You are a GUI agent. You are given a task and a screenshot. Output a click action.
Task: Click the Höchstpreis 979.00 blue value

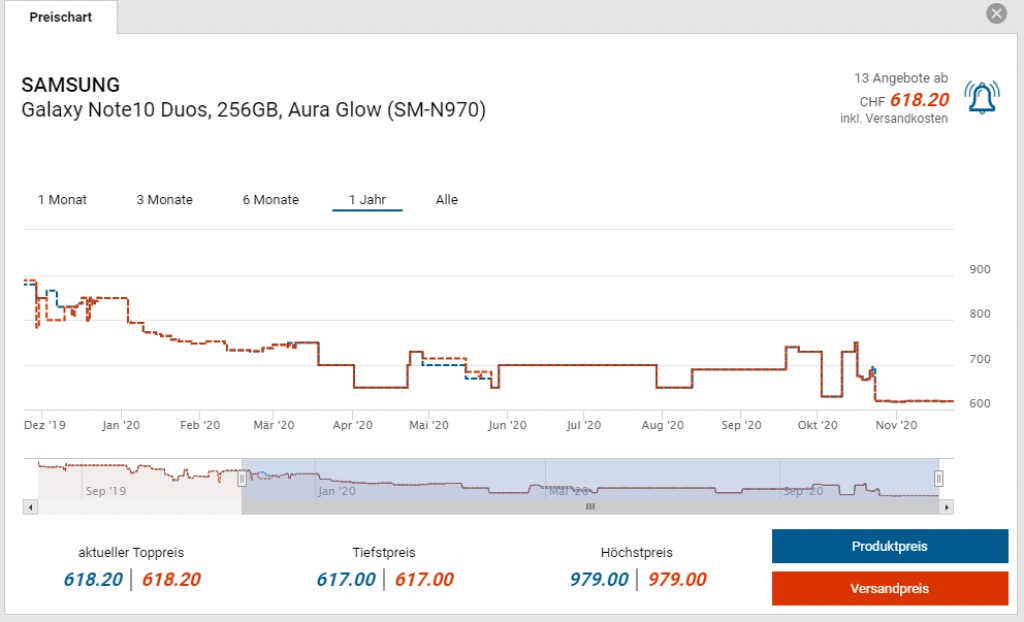pos(599,579)
